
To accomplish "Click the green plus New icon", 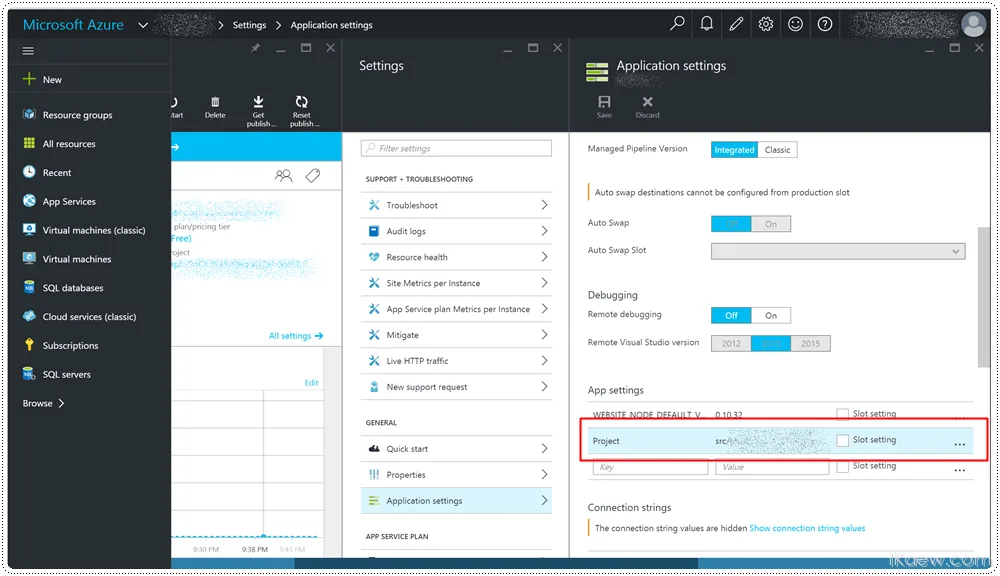I will (x=29, y=79).
